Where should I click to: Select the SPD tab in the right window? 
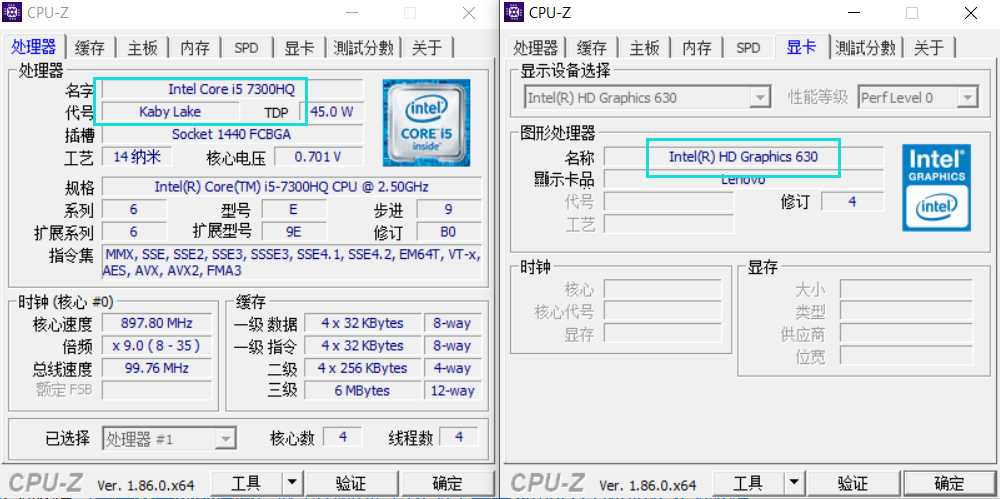coord(748,47)
